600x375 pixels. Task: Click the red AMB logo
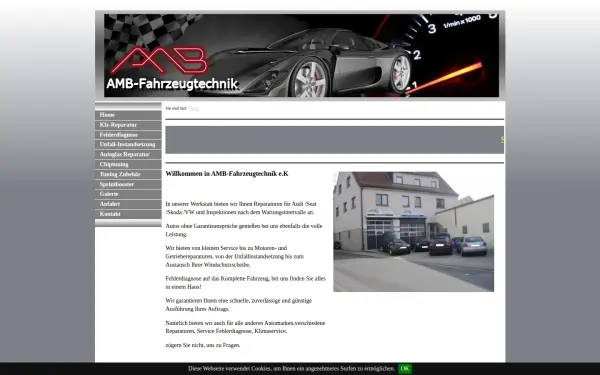point(159,60)
